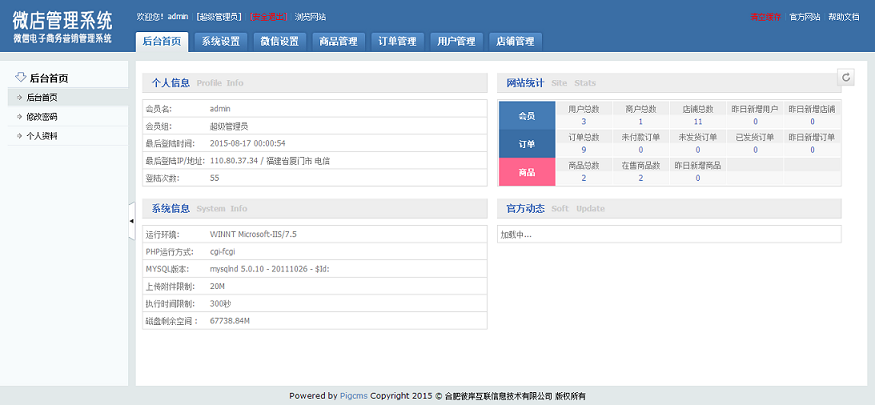This screenshot has width=875, height=405.
Task: Collapse the sidebar using the arrow handle
Action: point(131,221)
